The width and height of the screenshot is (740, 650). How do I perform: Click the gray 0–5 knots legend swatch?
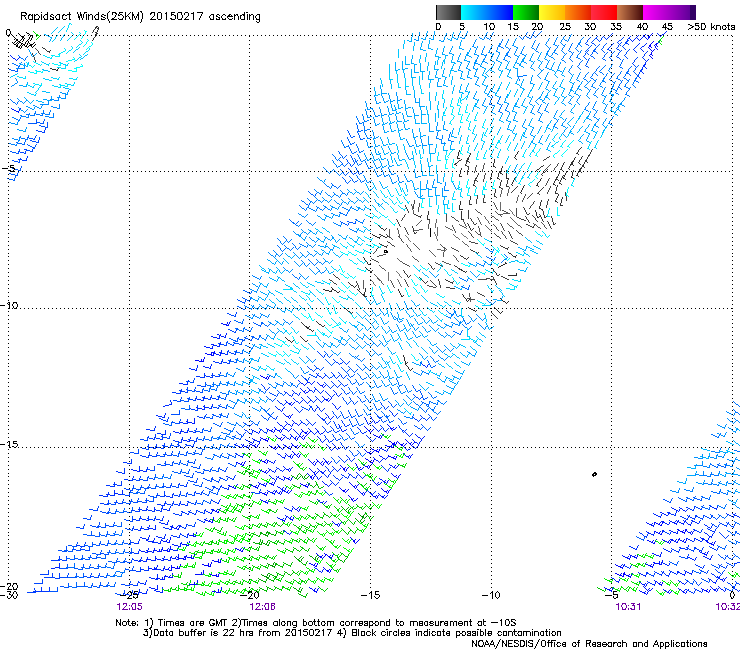click(448, 12)
